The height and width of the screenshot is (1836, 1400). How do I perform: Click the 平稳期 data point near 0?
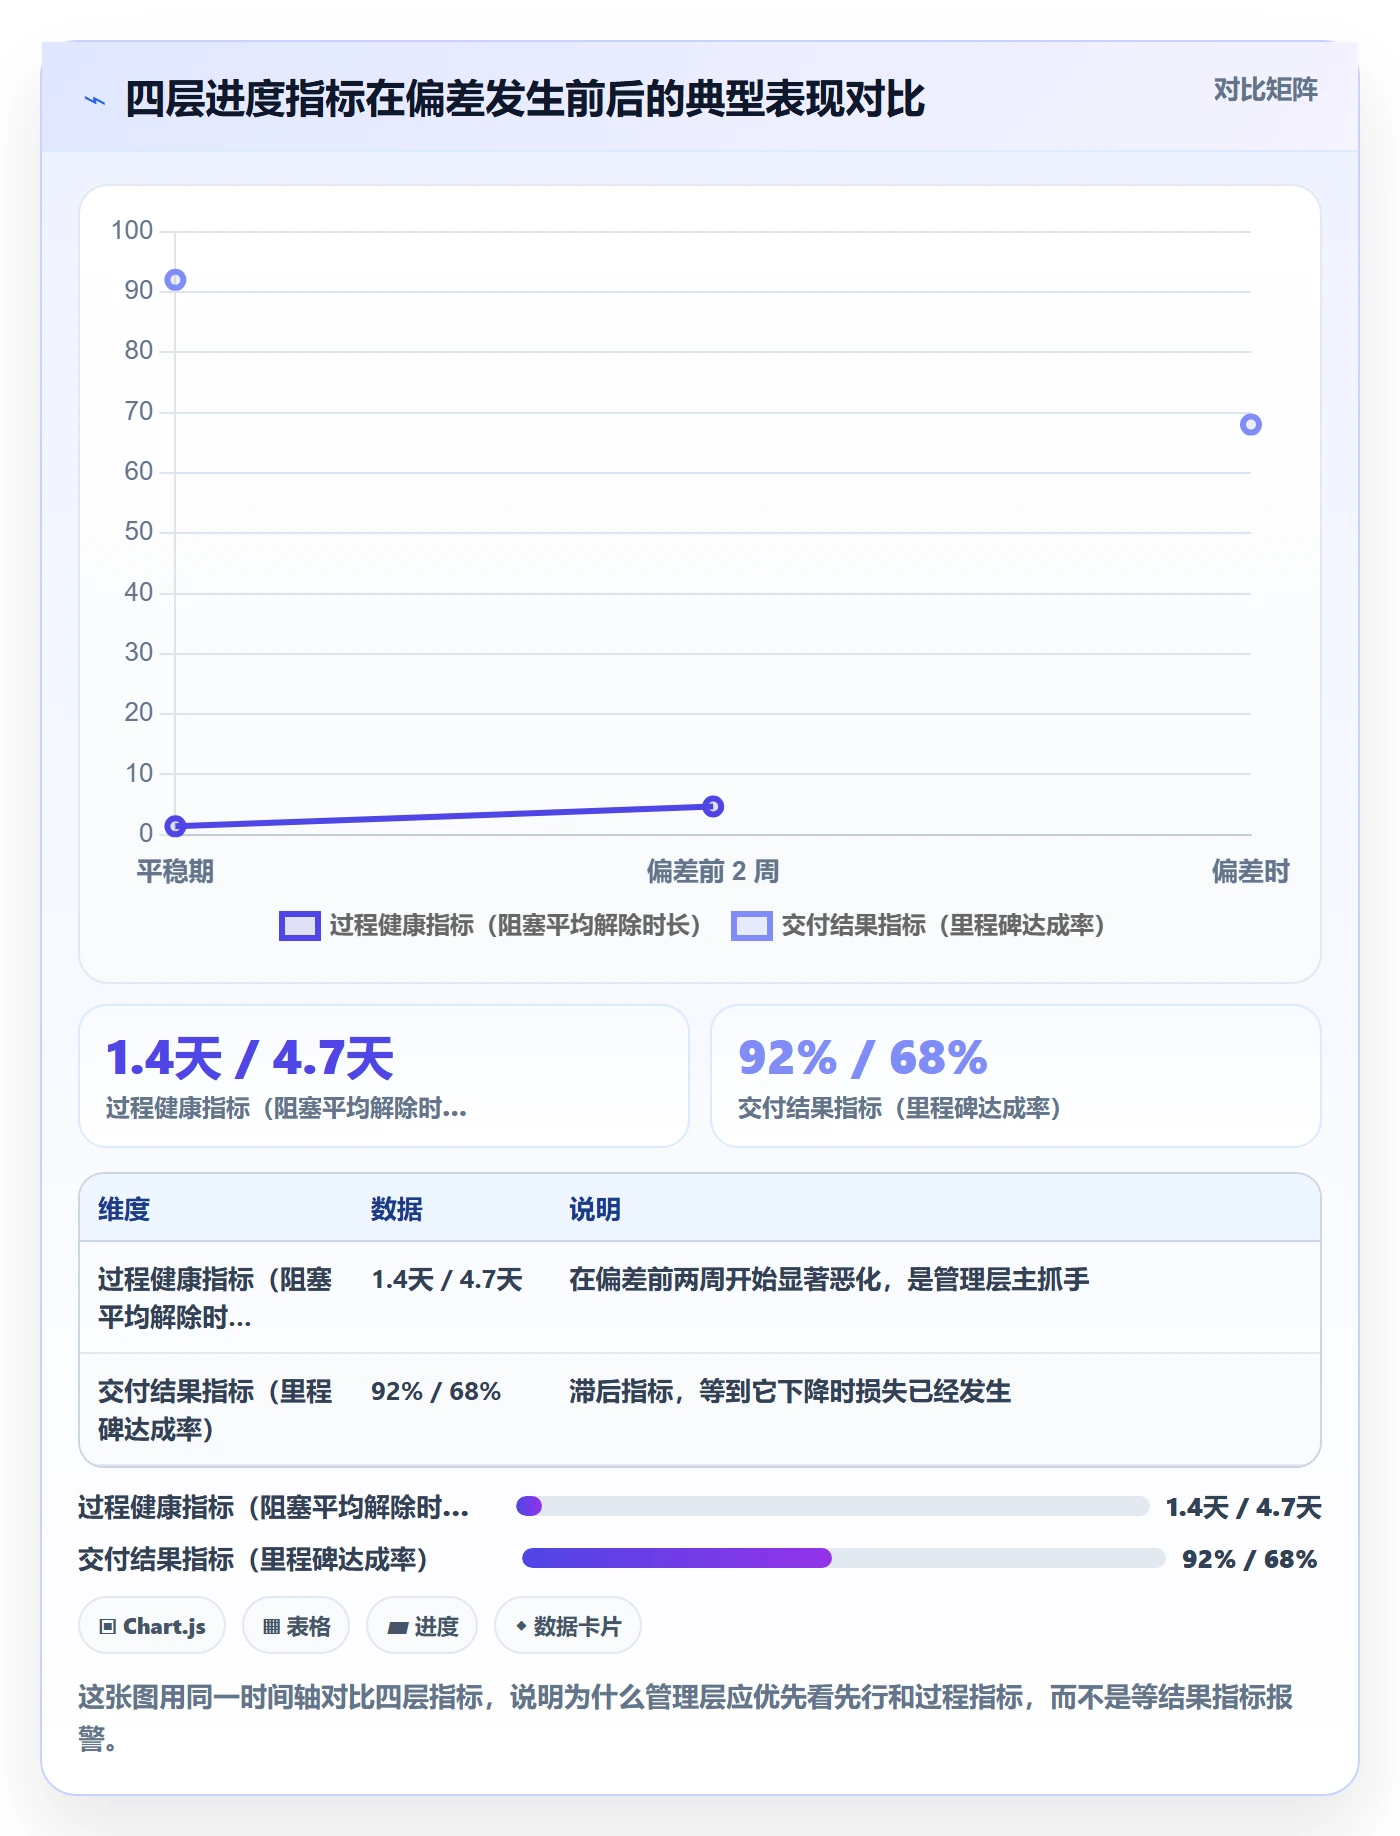(x=175, y=826)
